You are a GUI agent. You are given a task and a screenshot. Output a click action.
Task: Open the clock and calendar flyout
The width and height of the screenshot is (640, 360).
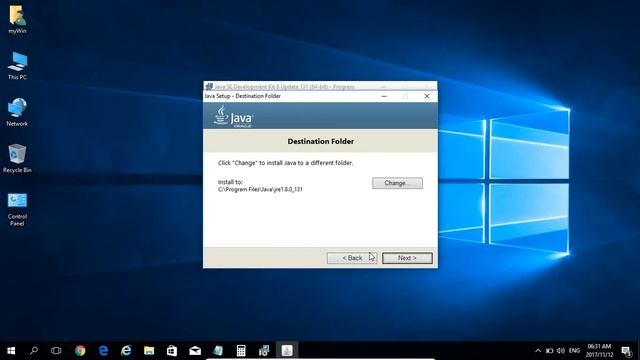(599, 351)
